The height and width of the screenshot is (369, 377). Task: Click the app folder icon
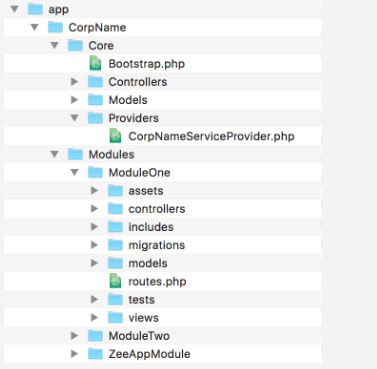point(35,9)
